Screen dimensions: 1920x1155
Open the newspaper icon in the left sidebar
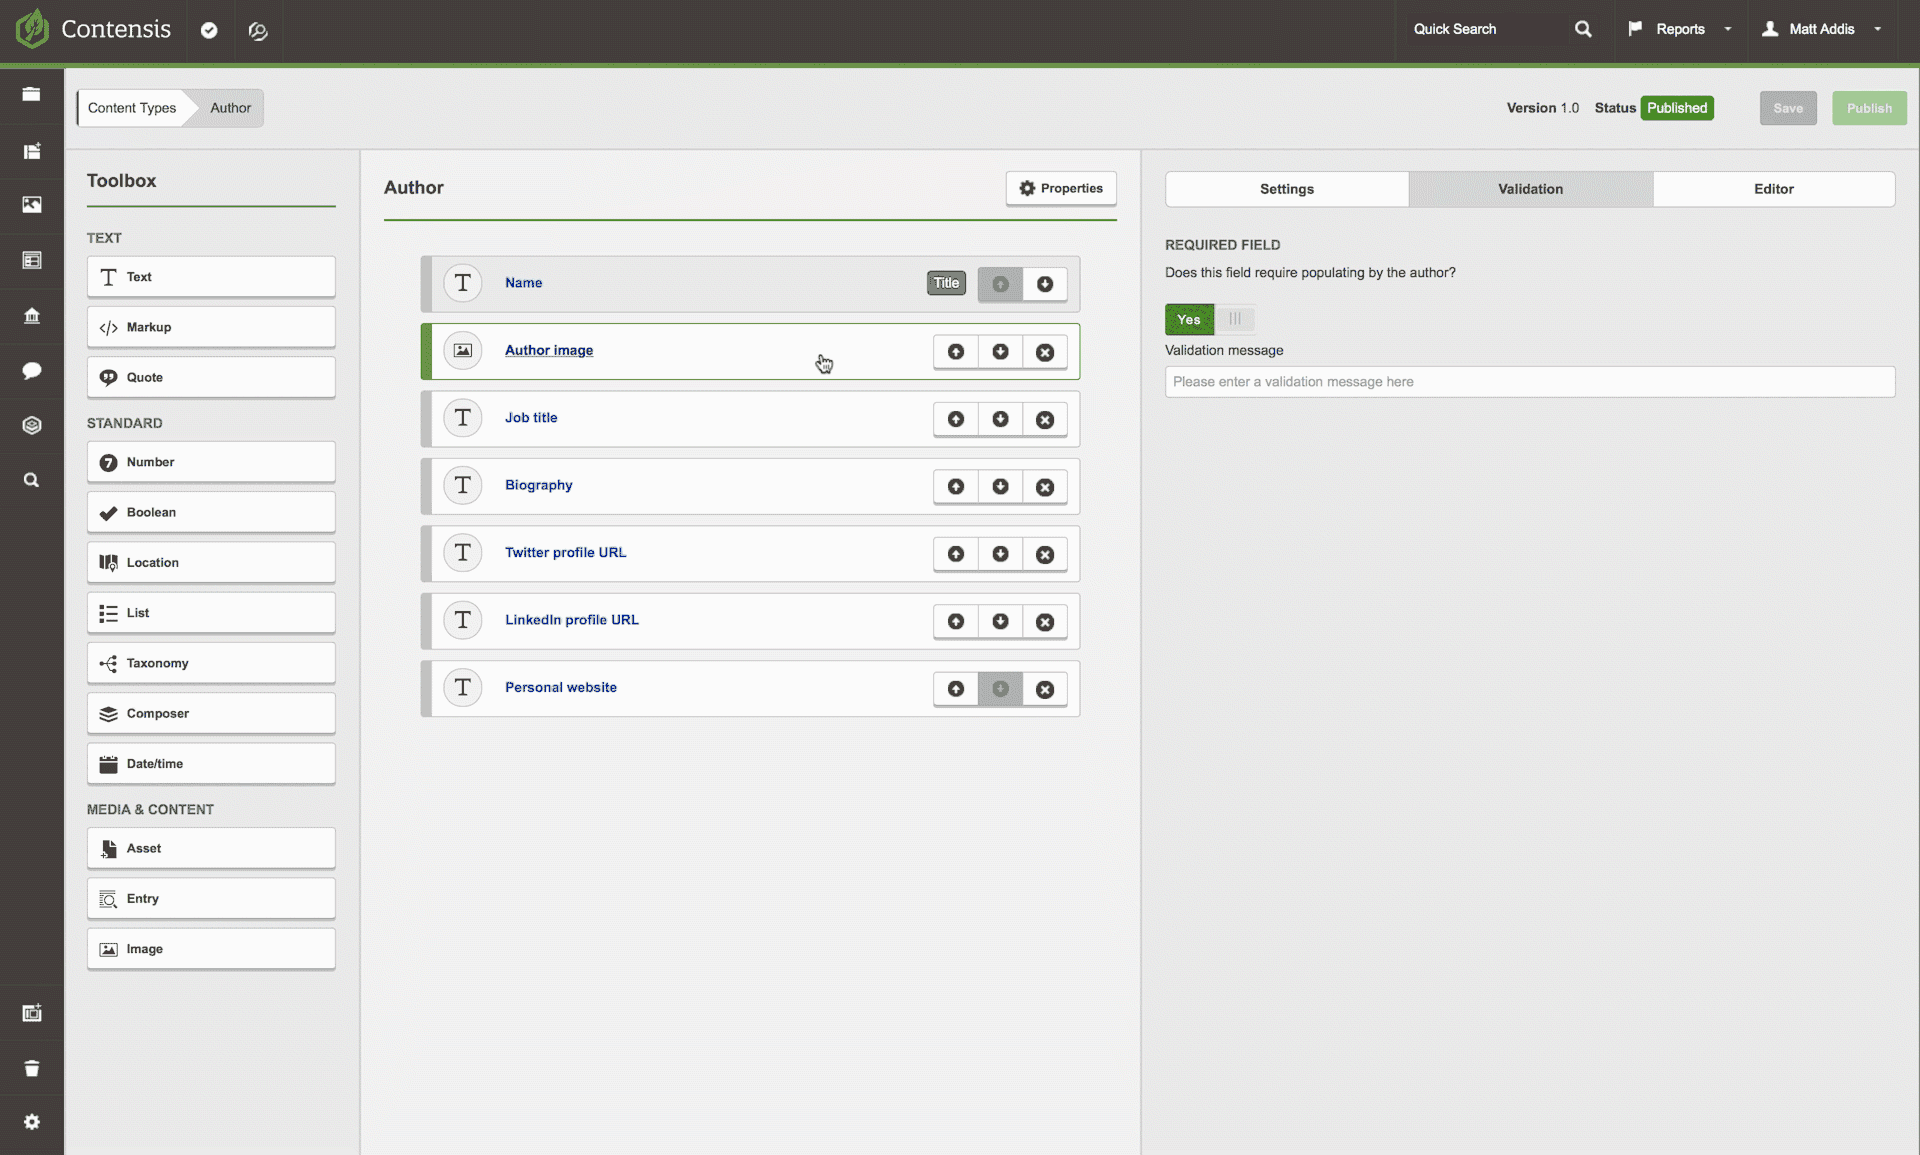32,151
